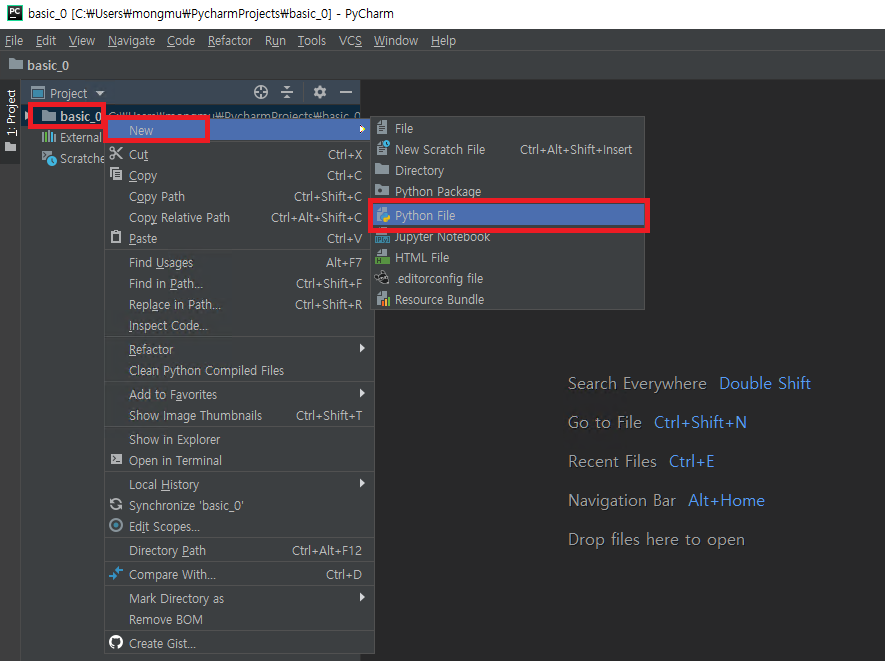Expand the New submenu arrow
The image size is (885, 661).
362,130
